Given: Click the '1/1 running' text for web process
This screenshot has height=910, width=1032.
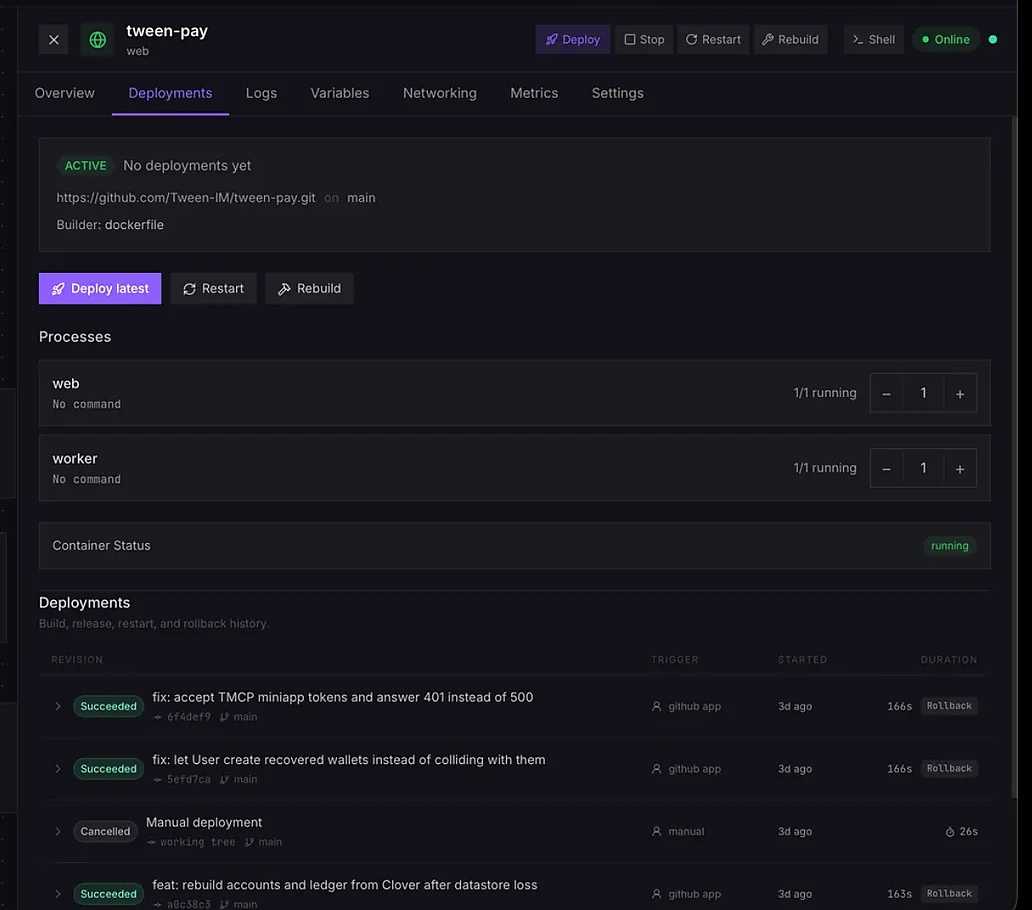Looking at the screenshot, I should (x=825, y=393).
